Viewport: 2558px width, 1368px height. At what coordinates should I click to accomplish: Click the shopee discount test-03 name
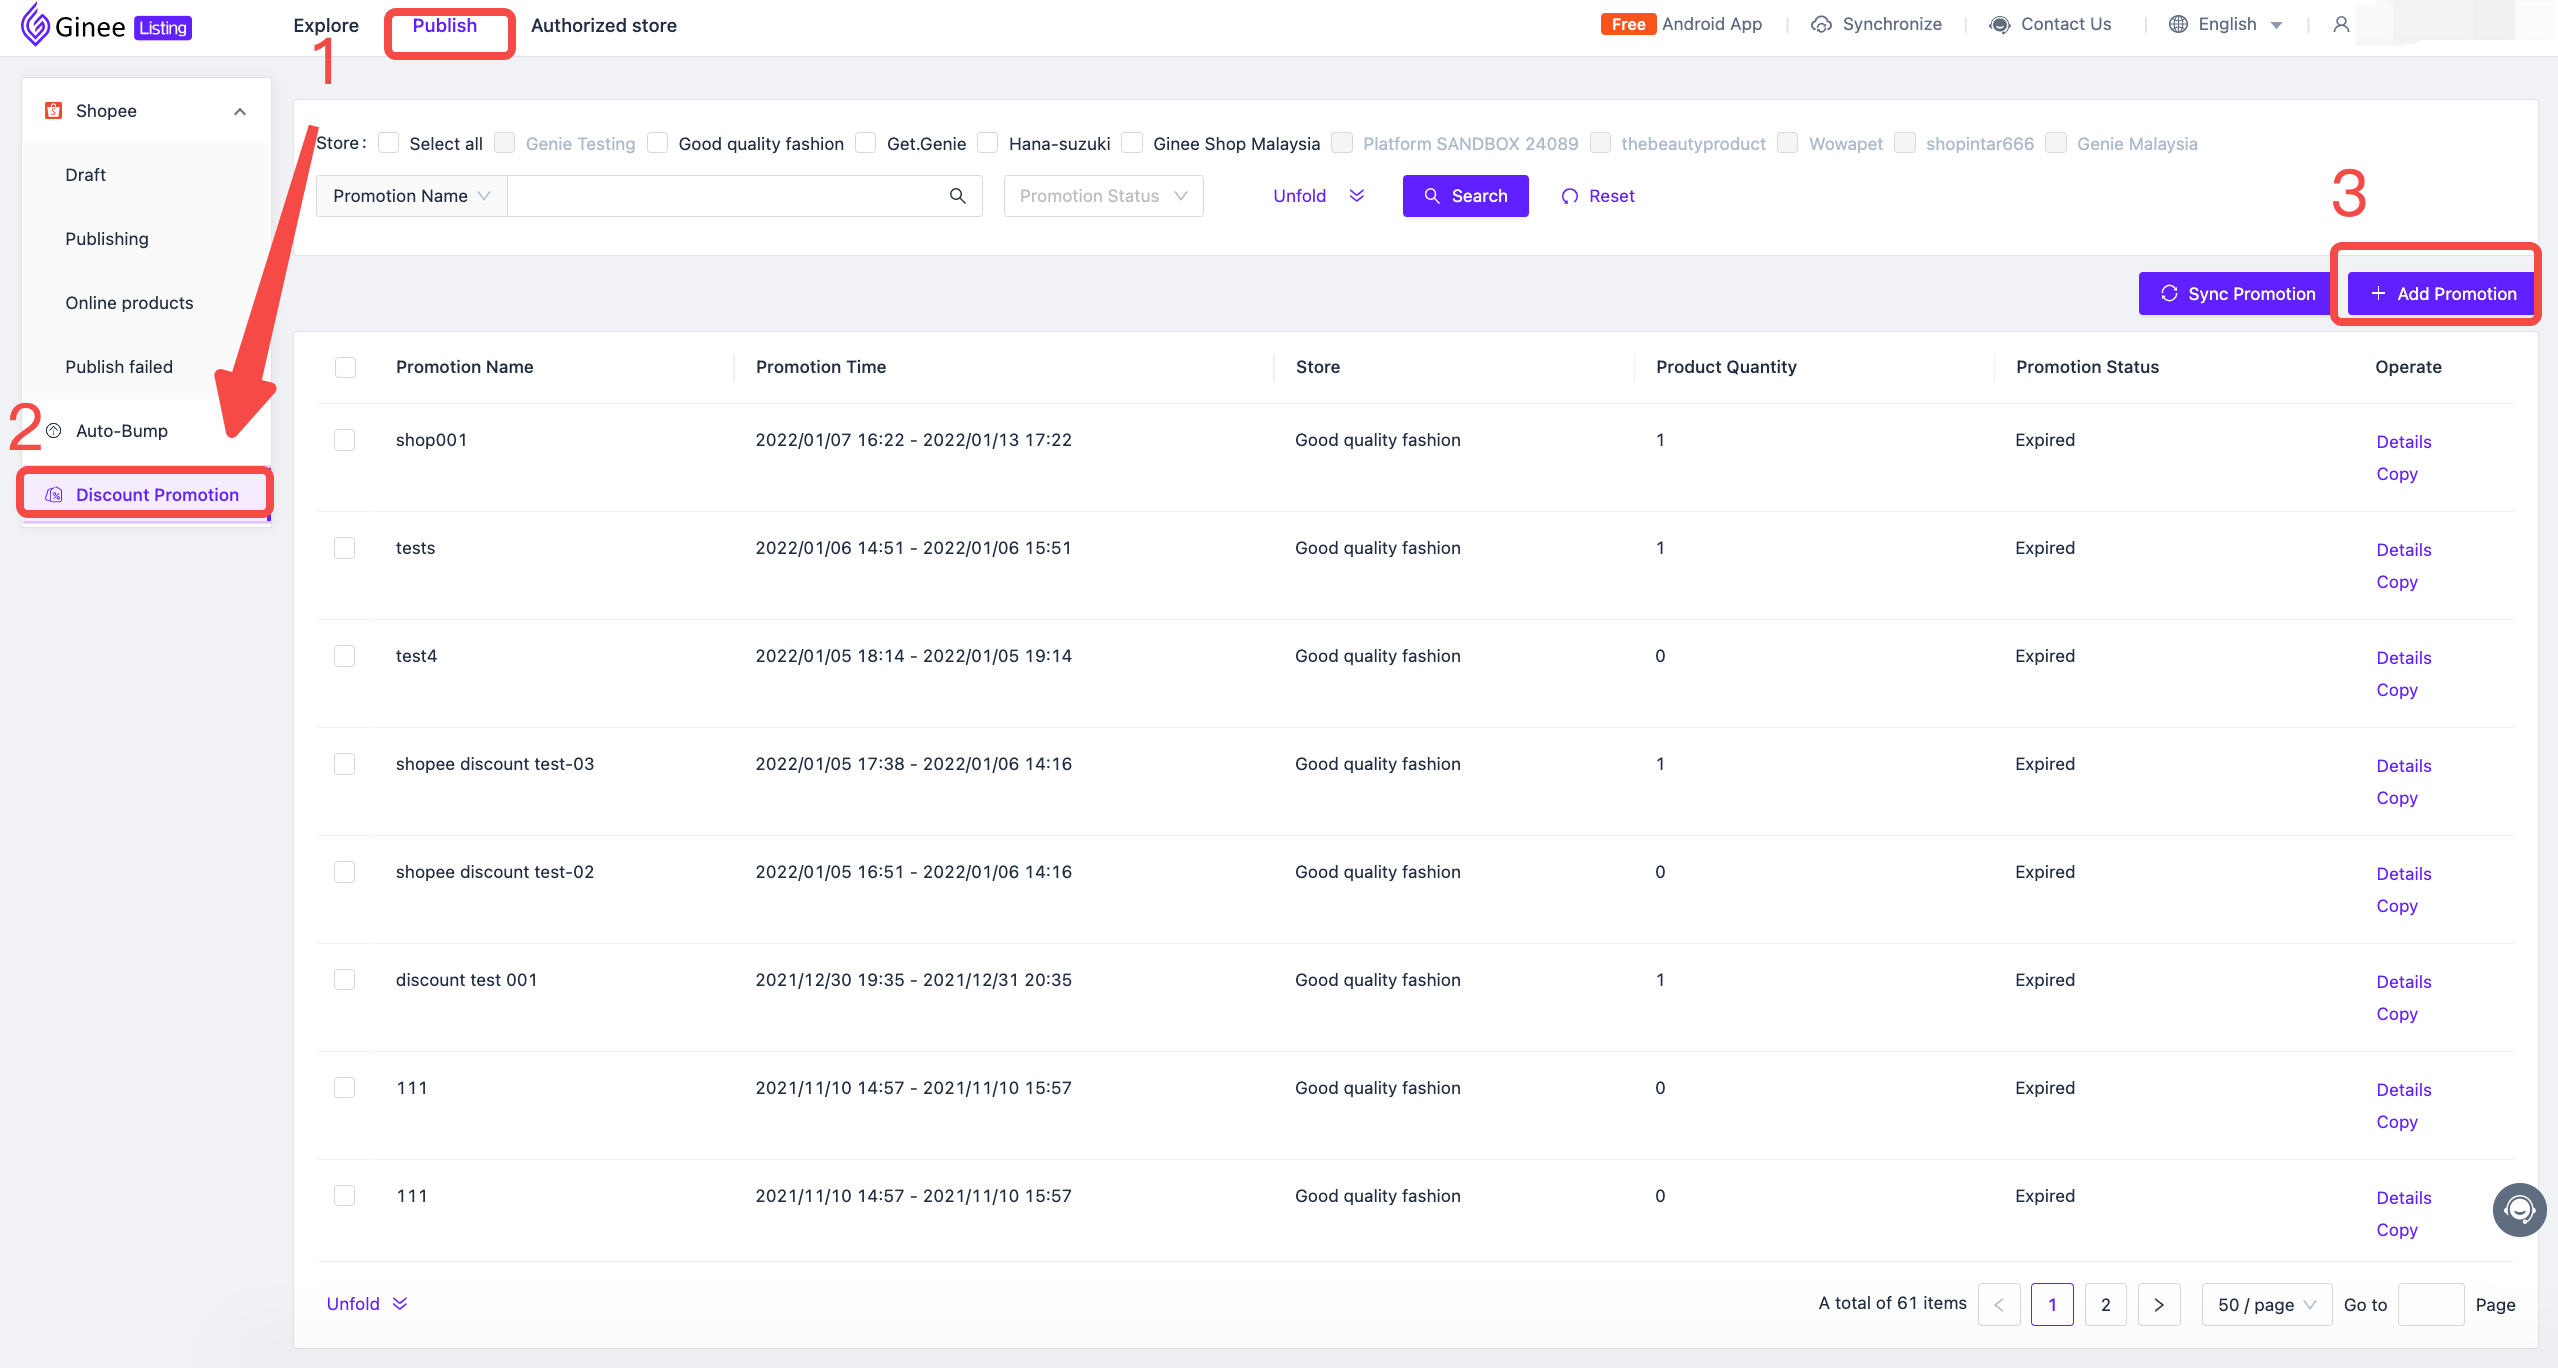[x=495, y=764]
